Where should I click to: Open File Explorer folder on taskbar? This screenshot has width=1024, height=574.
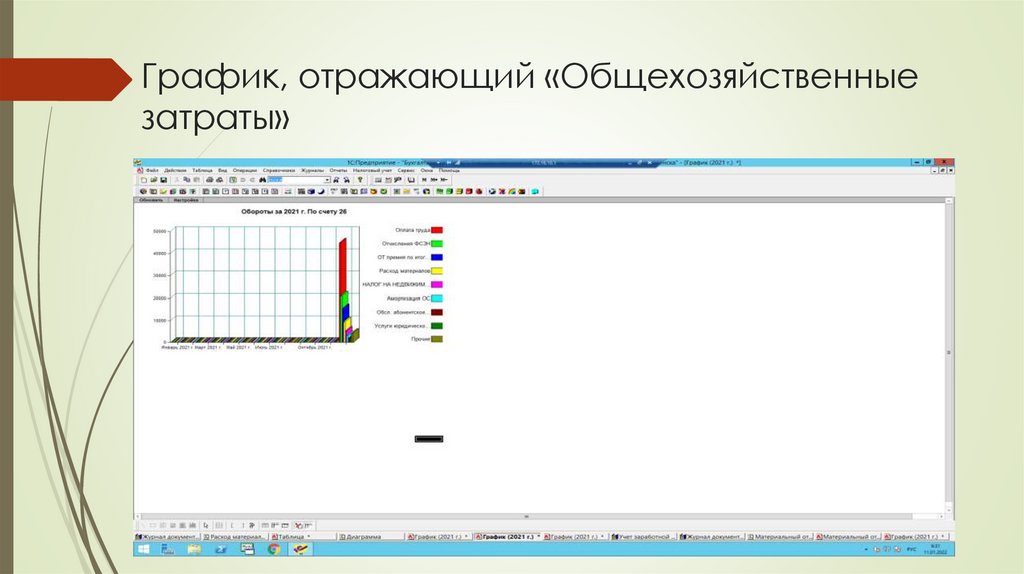point(194,549)
